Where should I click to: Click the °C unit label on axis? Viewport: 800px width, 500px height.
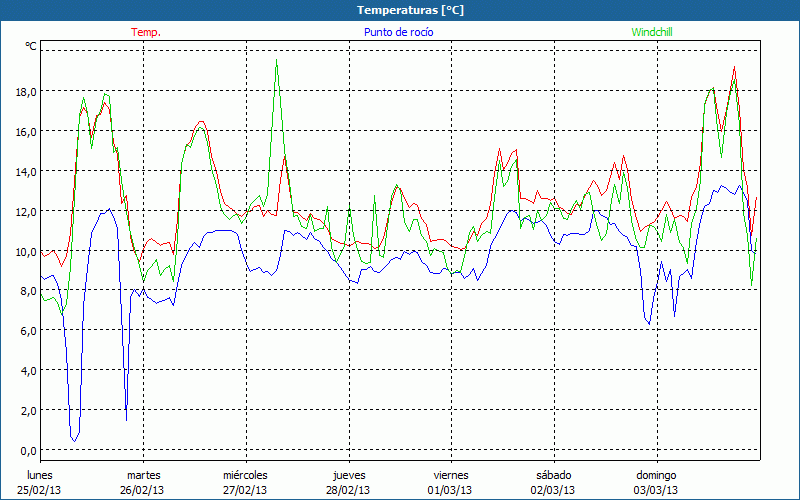click(x=31, y=47)
